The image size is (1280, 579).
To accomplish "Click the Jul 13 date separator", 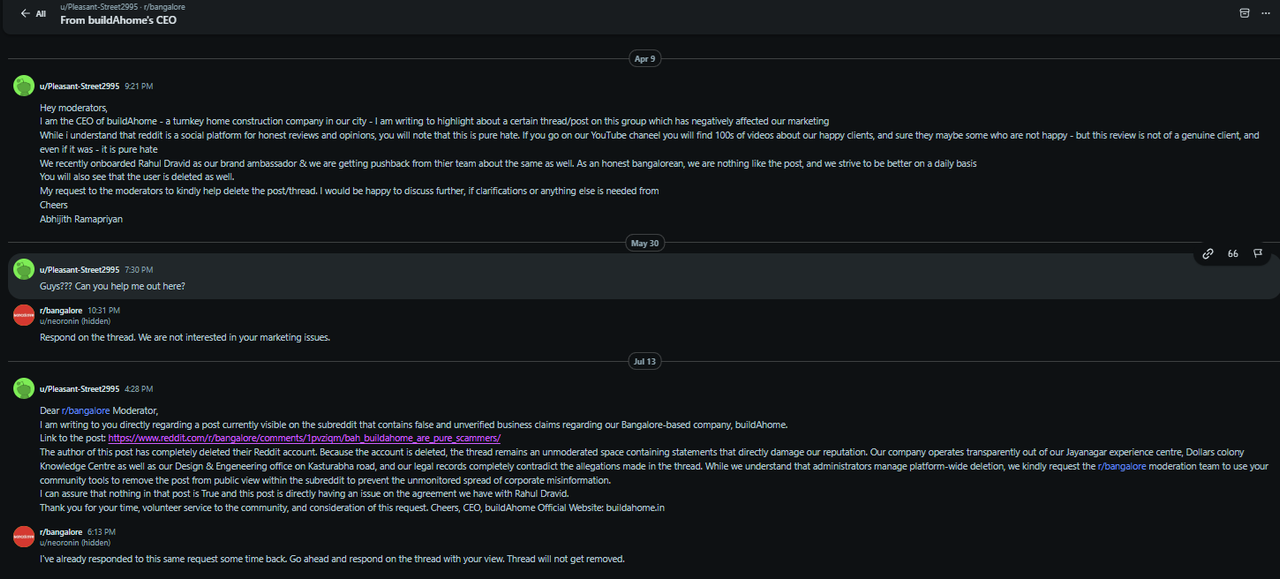I will [x=644, y=362].
